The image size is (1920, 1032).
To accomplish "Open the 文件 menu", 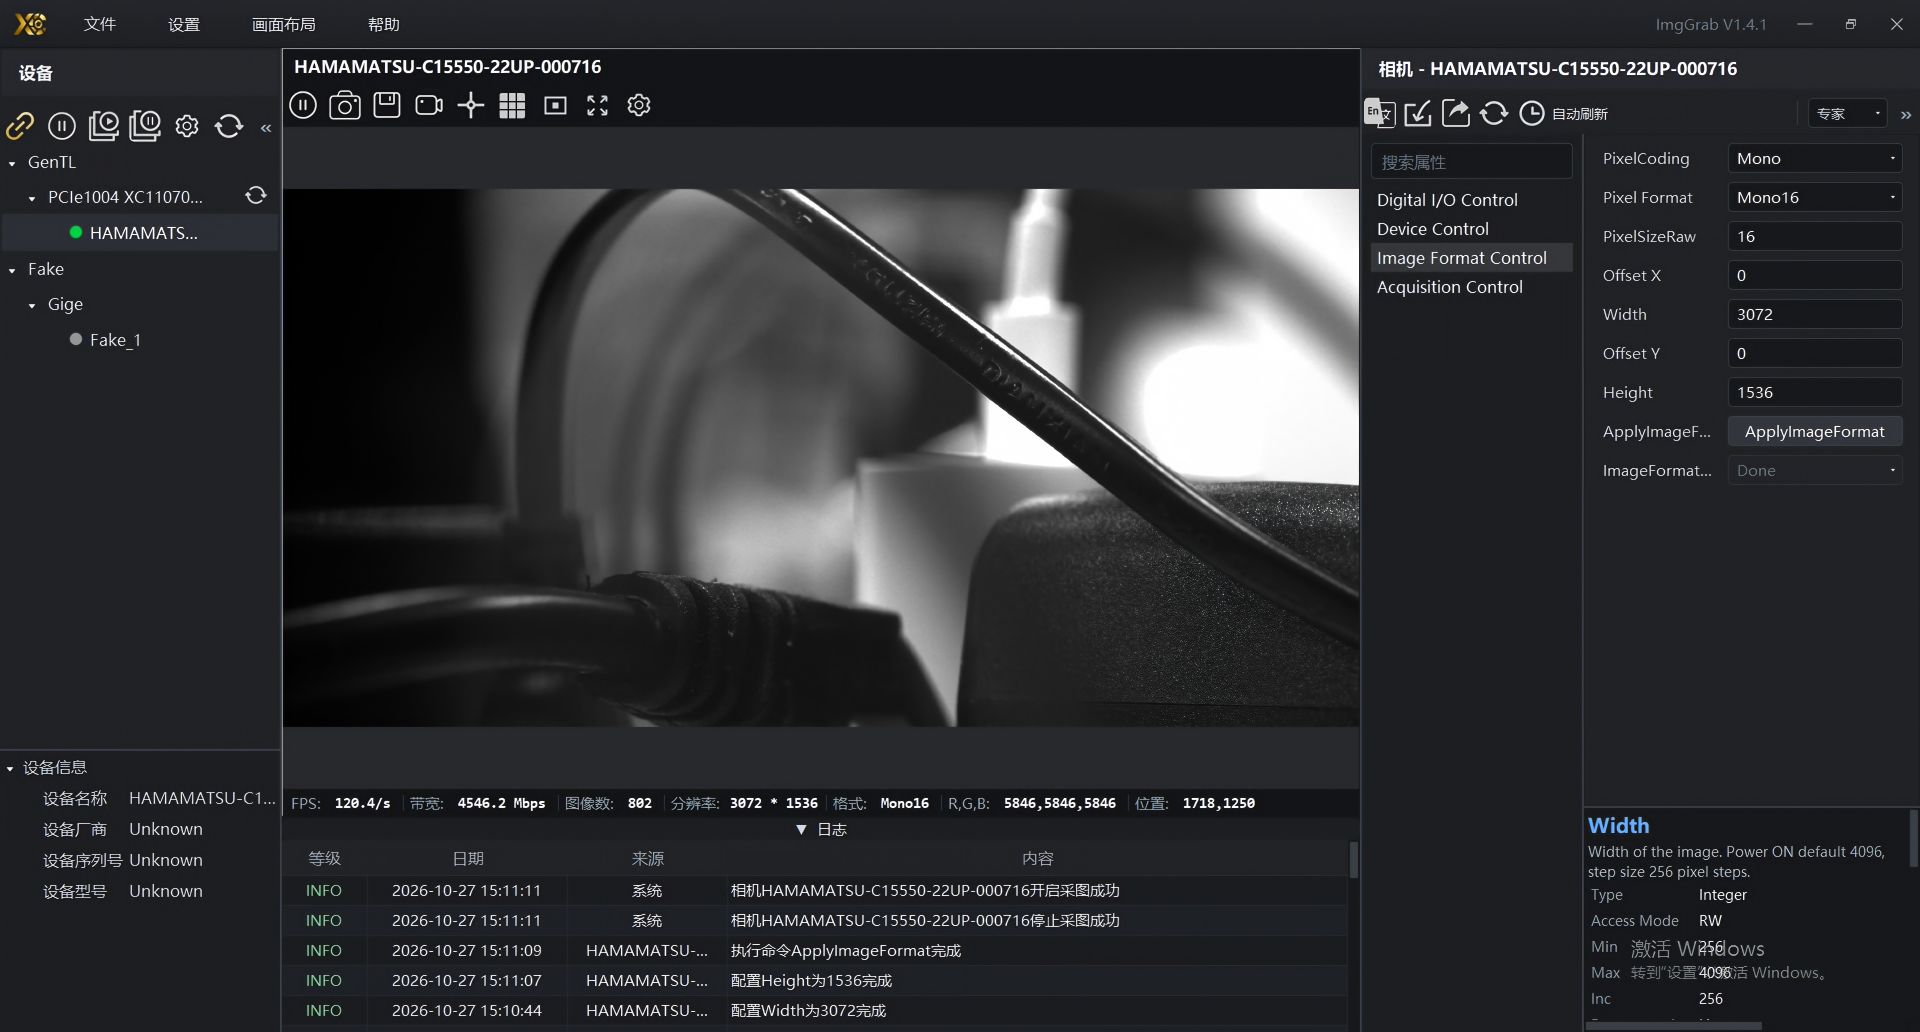I will click(100, 24).
